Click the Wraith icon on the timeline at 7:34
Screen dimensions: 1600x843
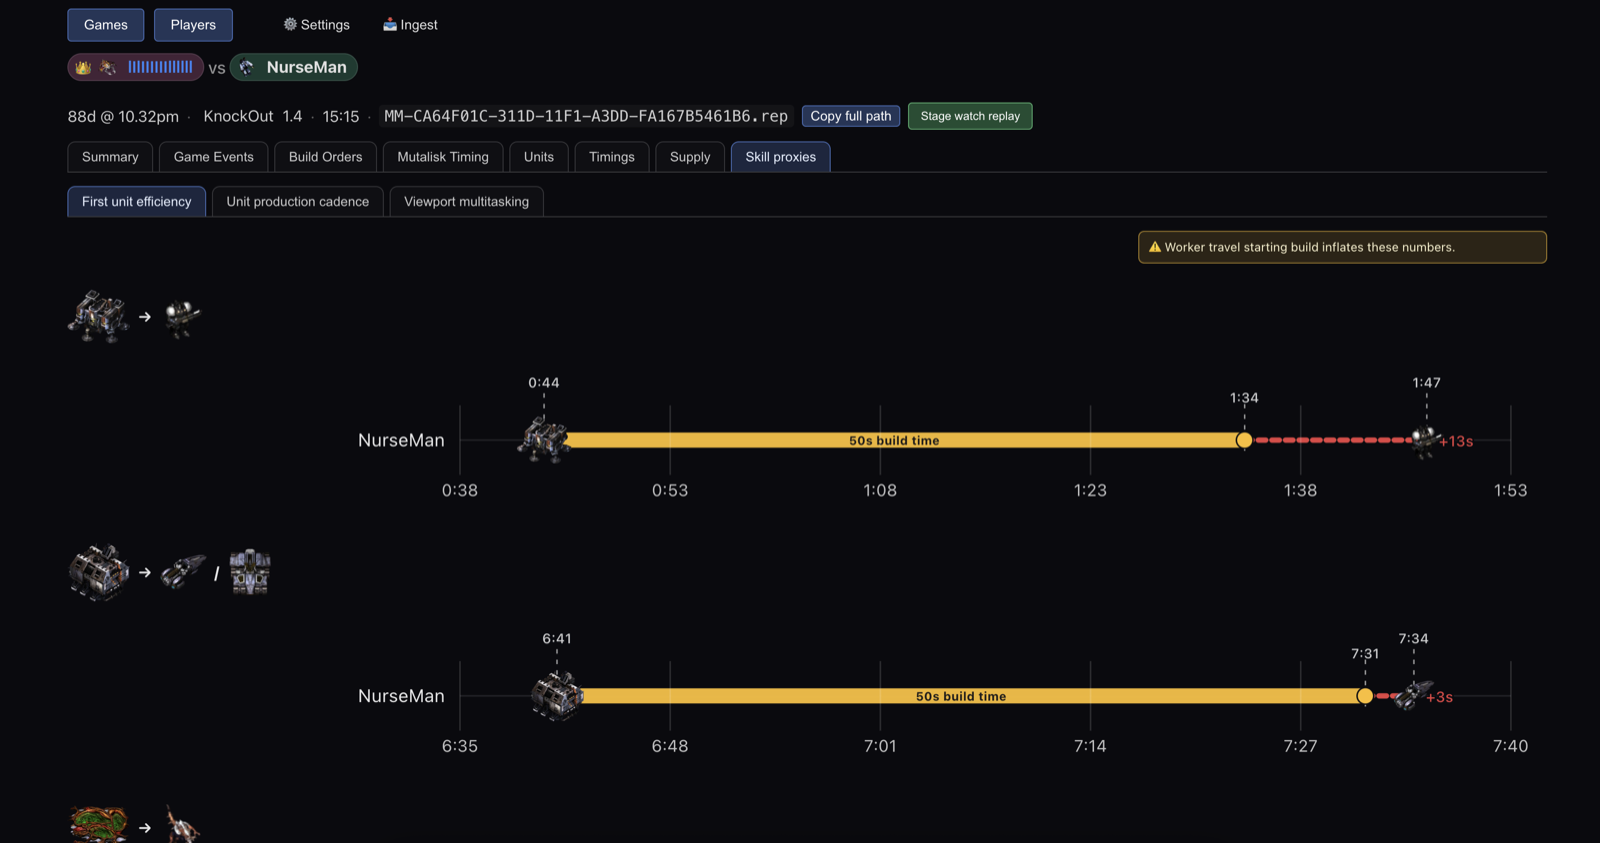point(1413,694)
